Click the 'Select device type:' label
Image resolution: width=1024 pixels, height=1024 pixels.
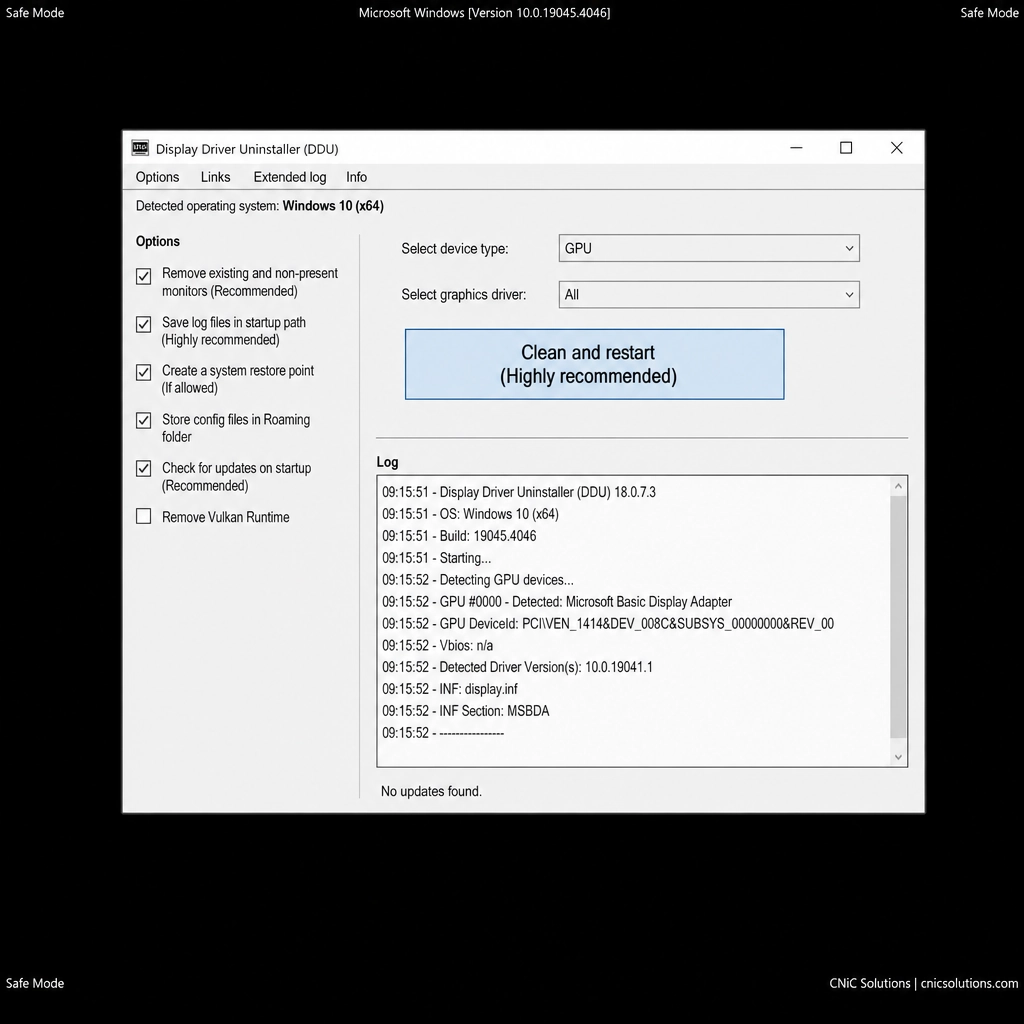point(455,248)
